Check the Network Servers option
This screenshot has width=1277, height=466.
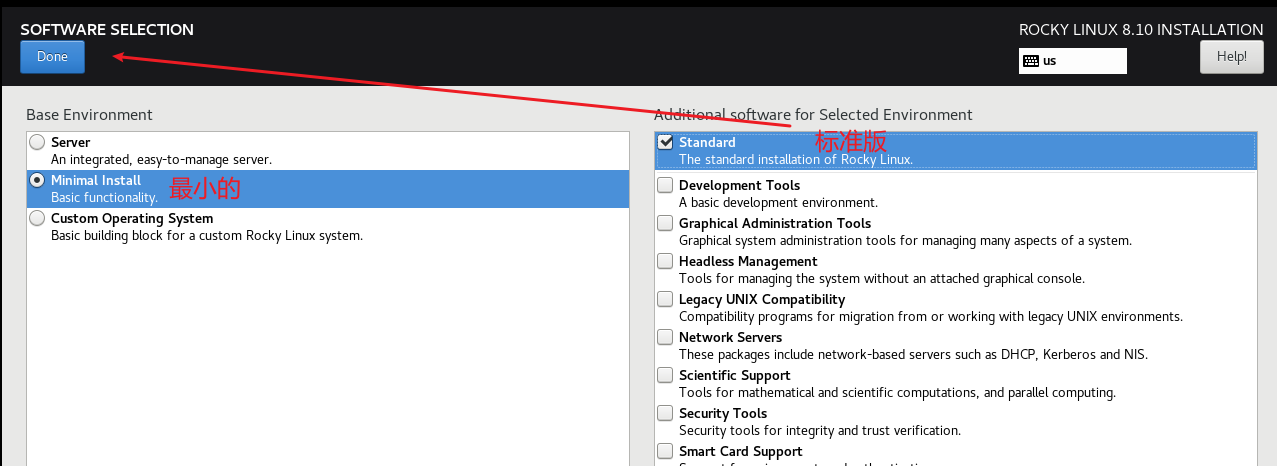[x=665, y=337]
